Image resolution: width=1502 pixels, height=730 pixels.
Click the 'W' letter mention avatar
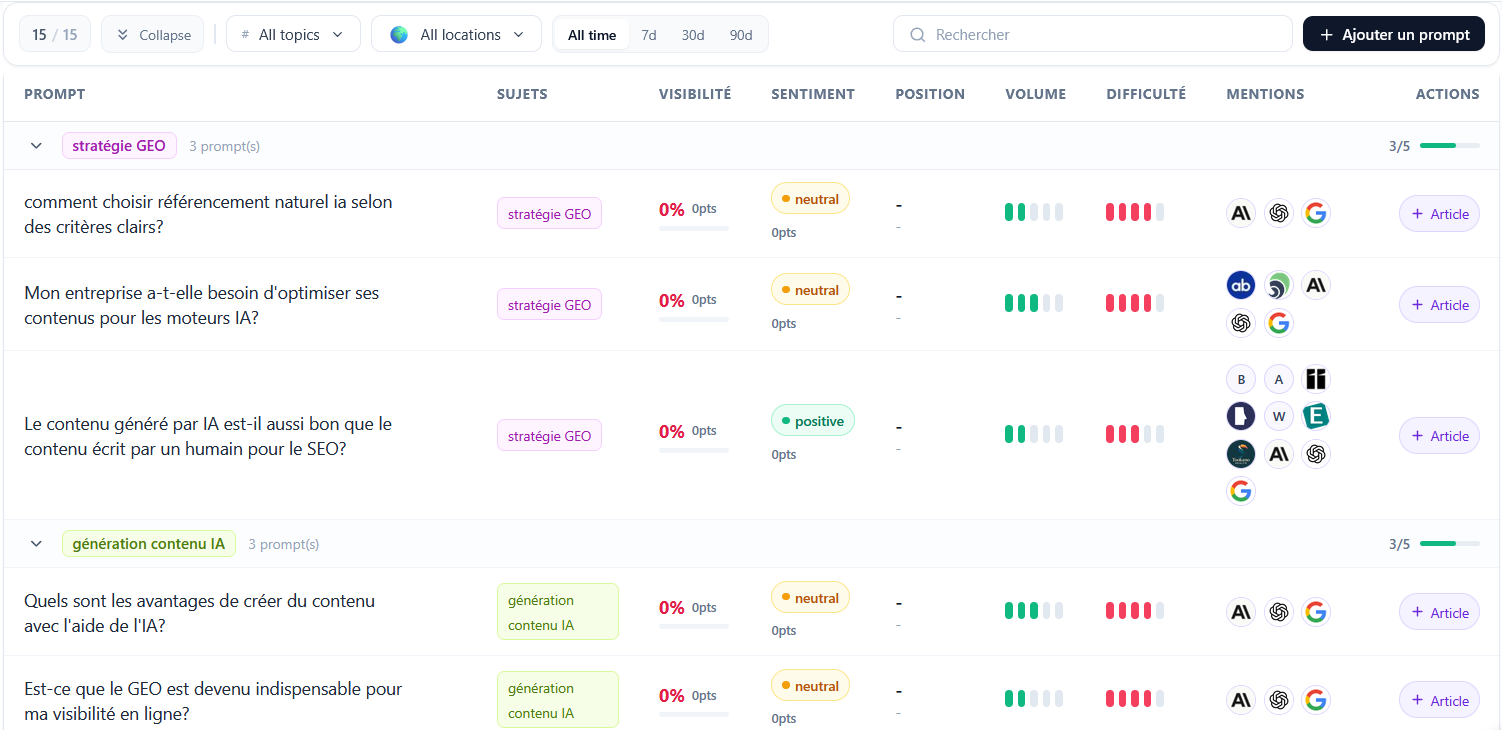[x=1279, y=416]
